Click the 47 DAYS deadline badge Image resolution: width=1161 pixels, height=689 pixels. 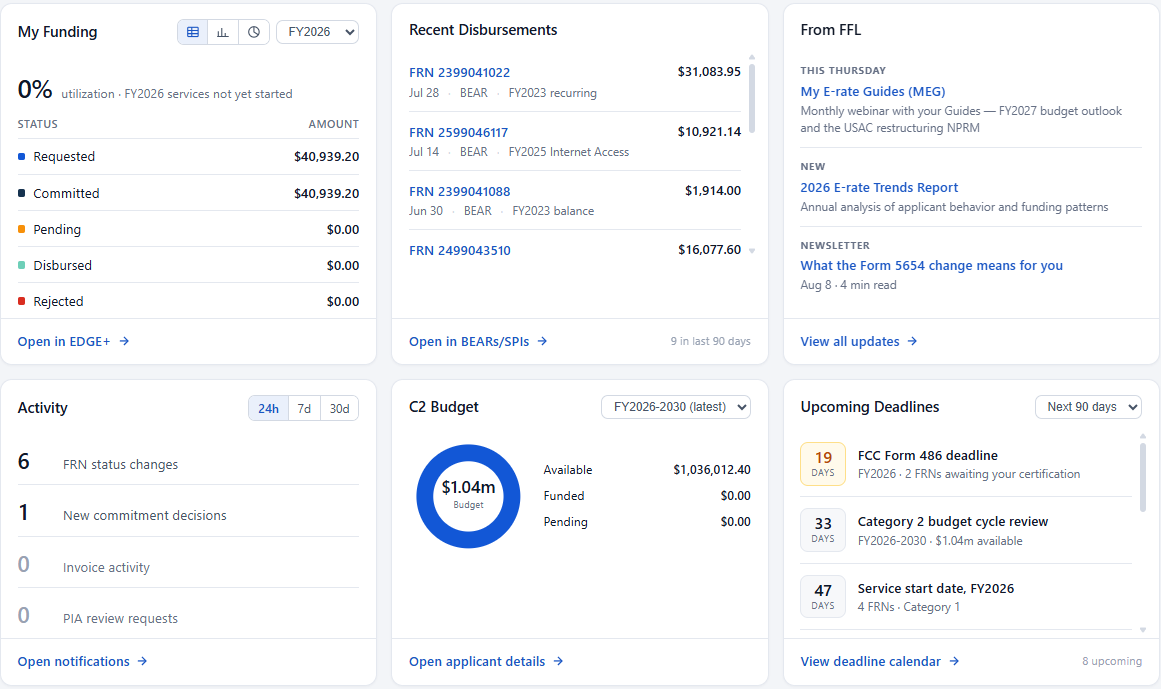click(823, 596)
